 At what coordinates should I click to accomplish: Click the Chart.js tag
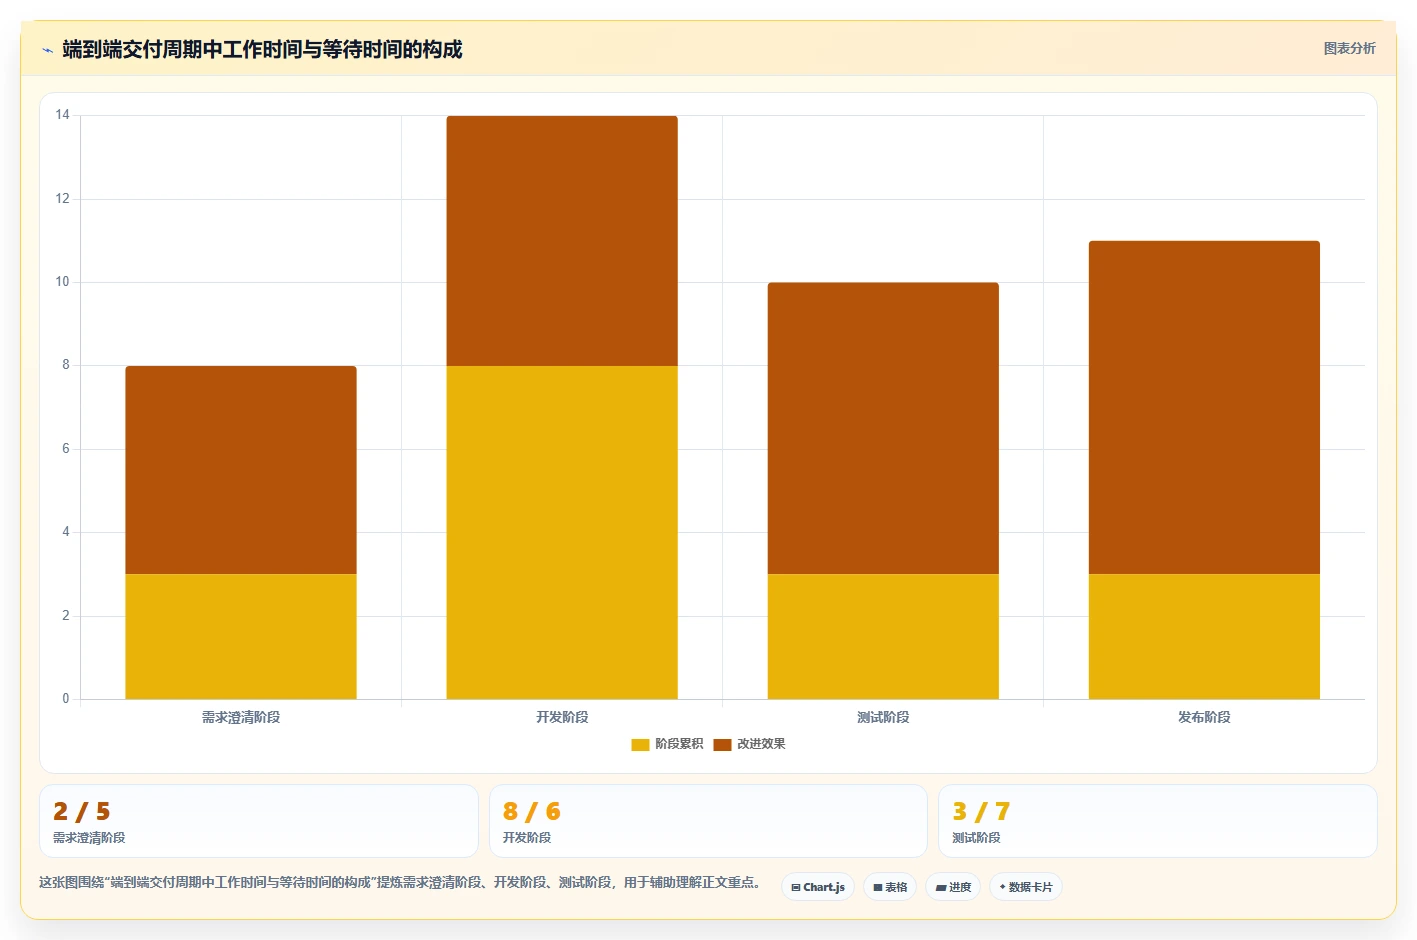pyautogui.click(x=818, y=887)
